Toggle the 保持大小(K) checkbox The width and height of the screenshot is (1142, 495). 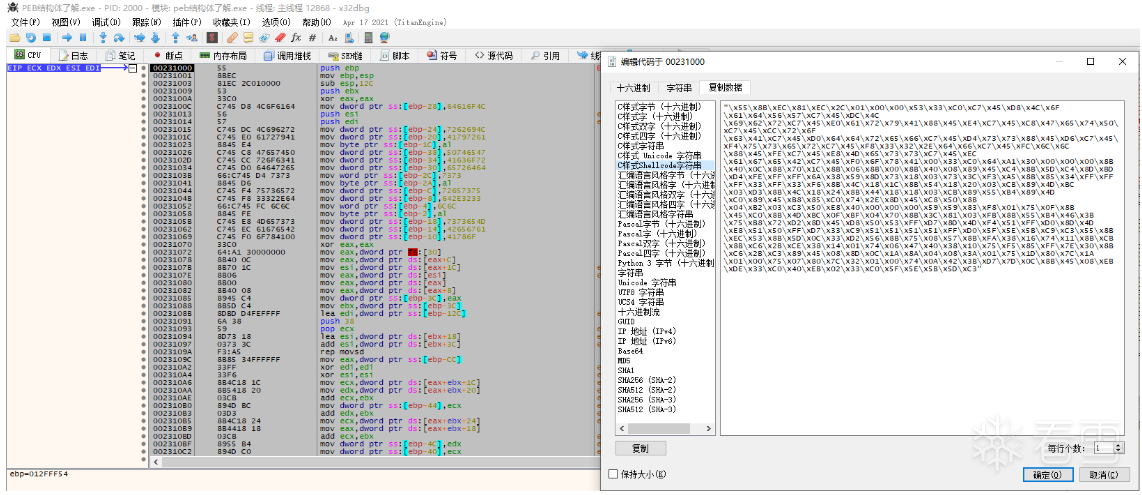pyautogui.click(x=613, y=474)
